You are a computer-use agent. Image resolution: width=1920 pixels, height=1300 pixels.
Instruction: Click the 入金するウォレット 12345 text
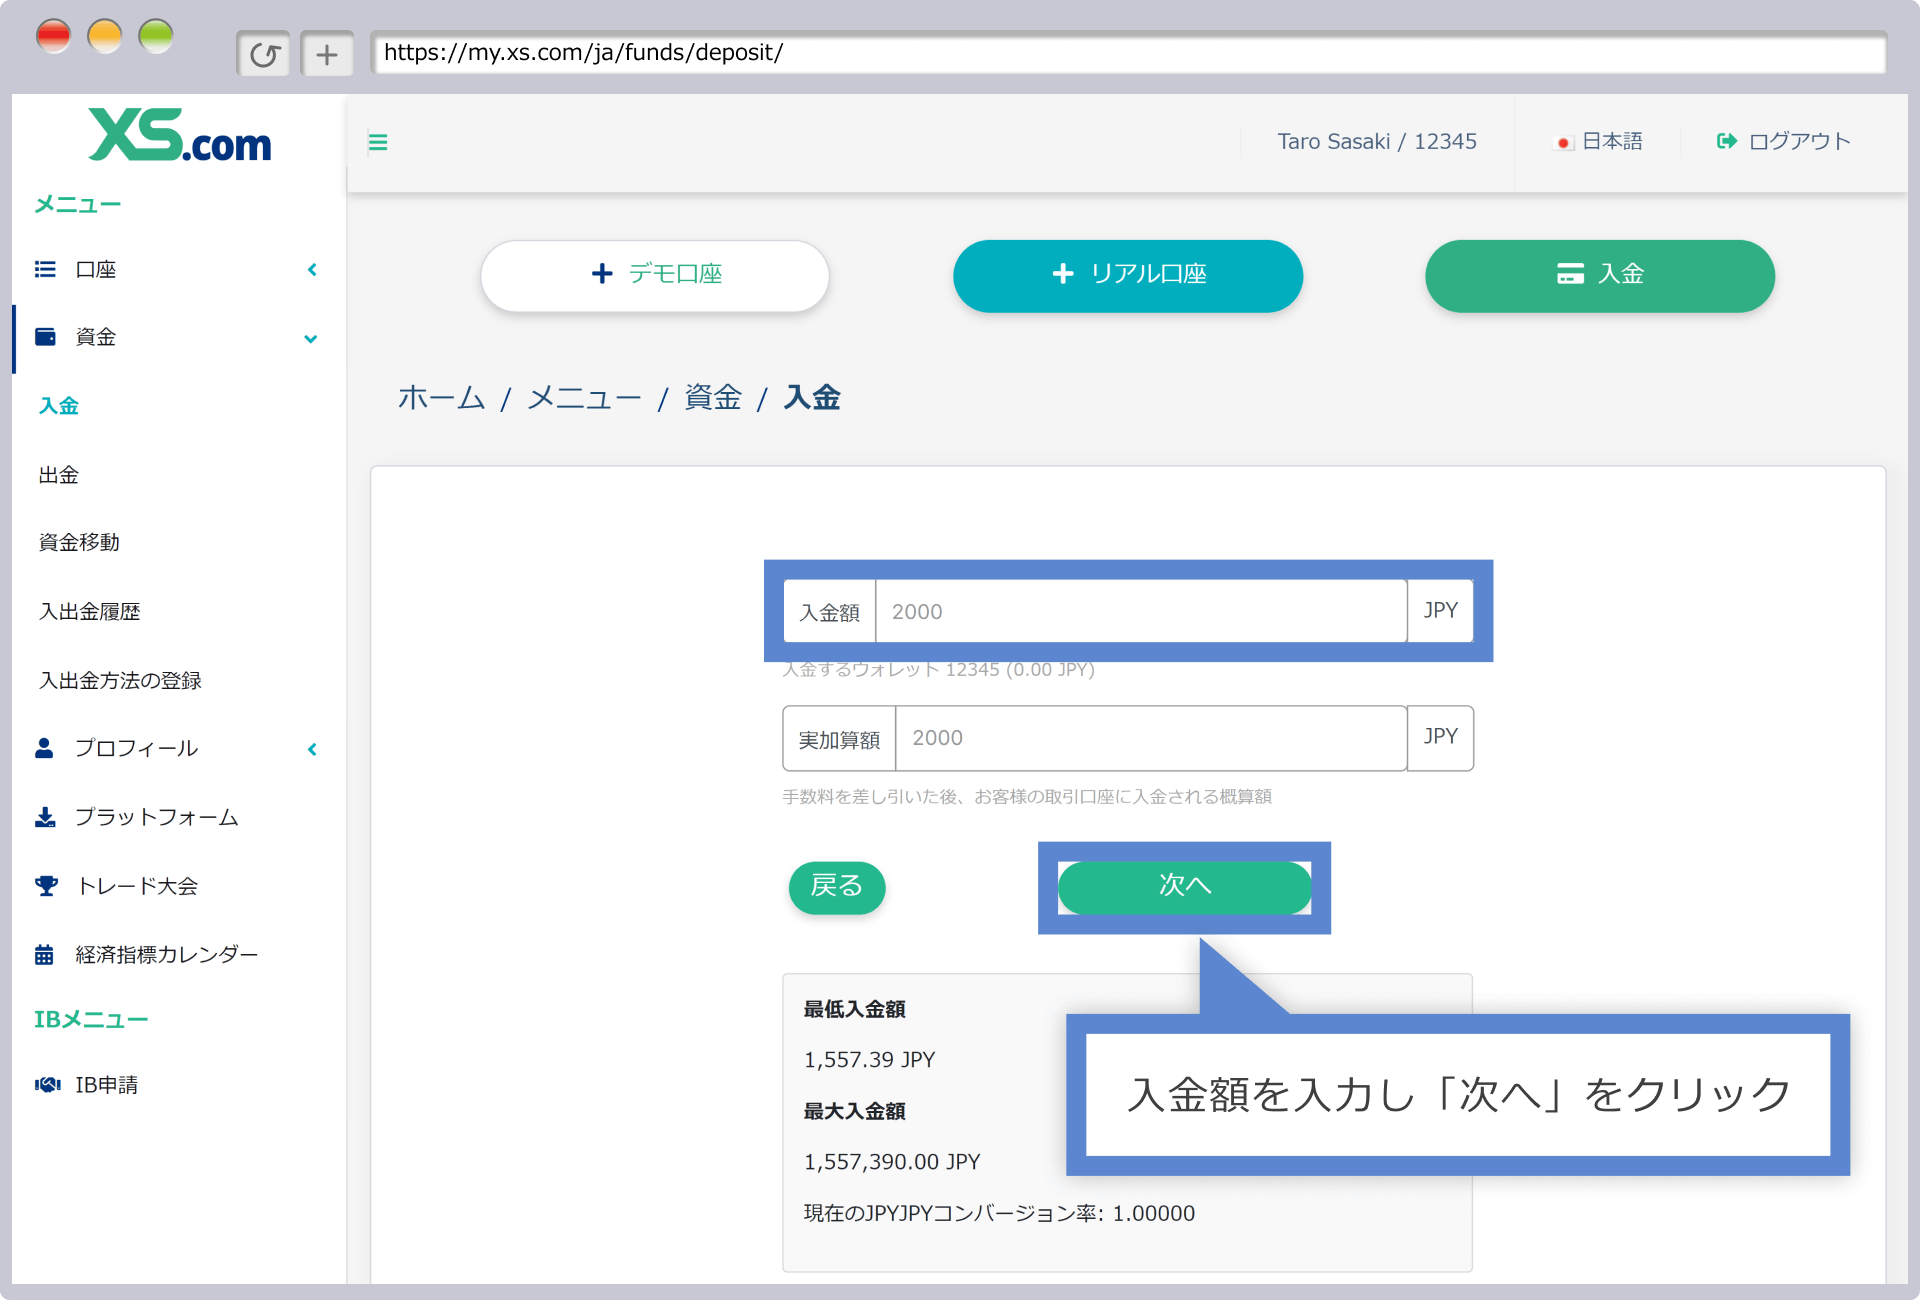(938, 670)
